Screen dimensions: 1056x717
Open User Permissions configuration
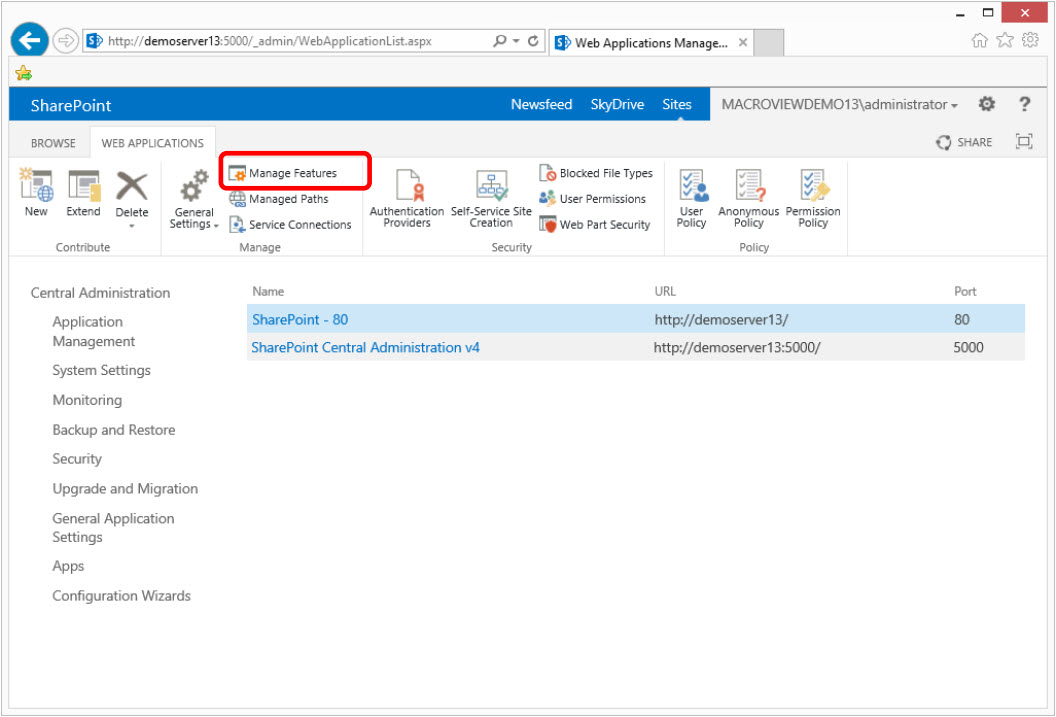(x=595, y=199)
